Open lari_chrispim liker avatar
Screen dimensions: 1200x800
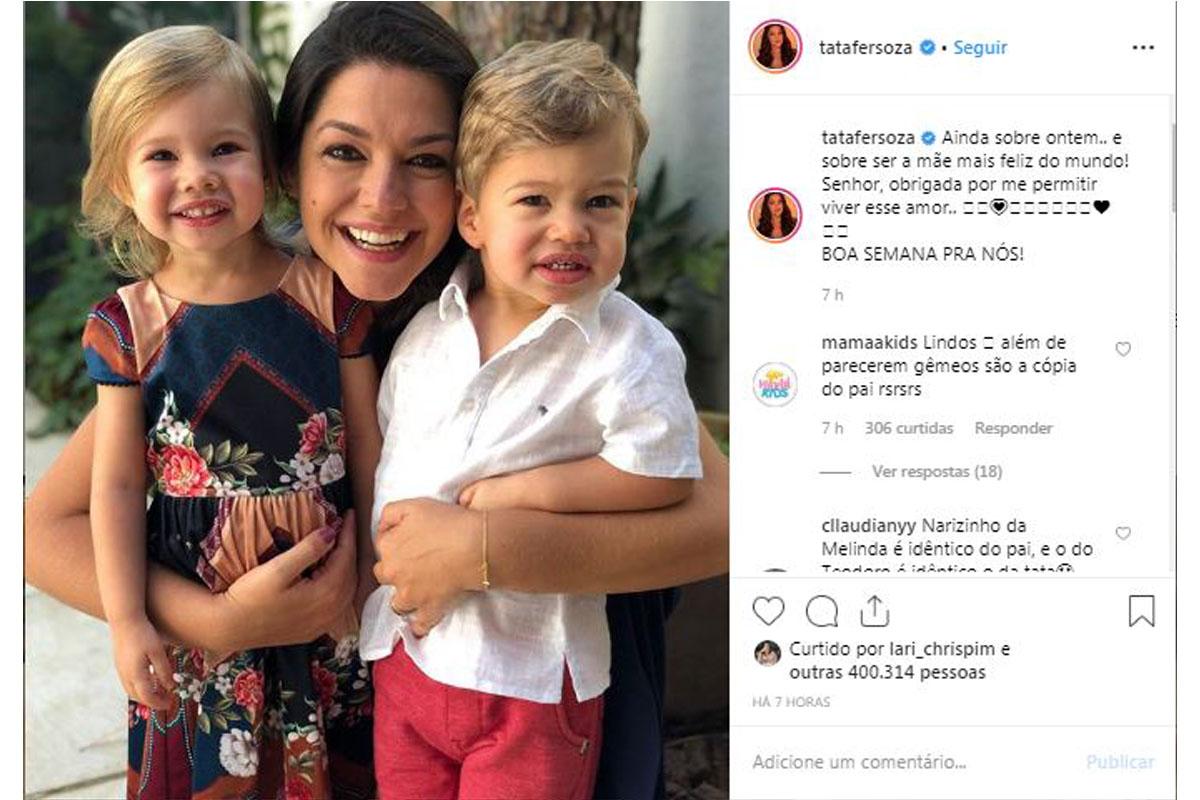coord(767,652)
